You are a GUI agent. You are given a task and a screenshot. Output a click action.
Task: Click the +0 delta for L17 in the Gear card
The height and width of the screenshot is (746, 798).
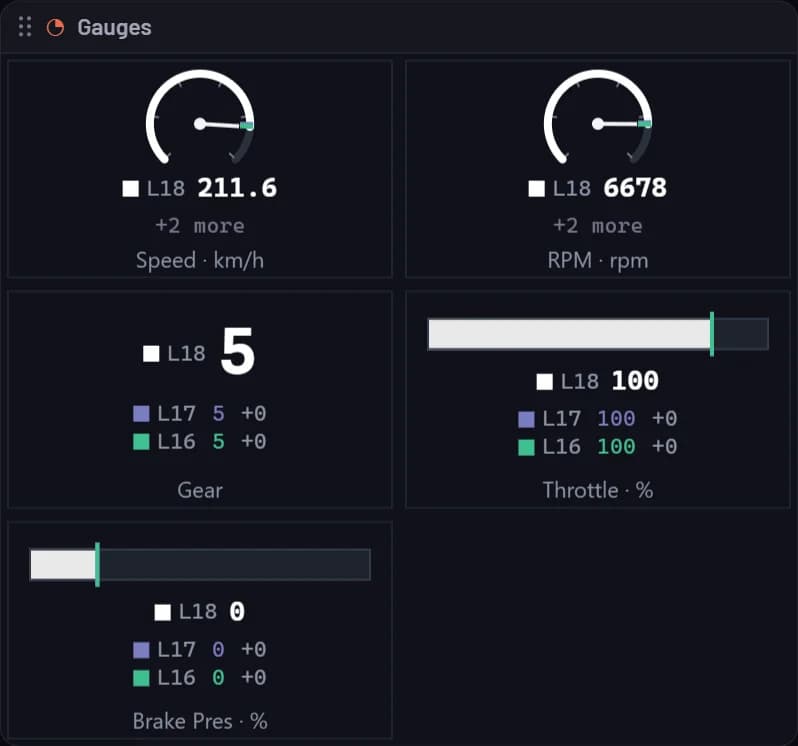click(x=253, y=414)
